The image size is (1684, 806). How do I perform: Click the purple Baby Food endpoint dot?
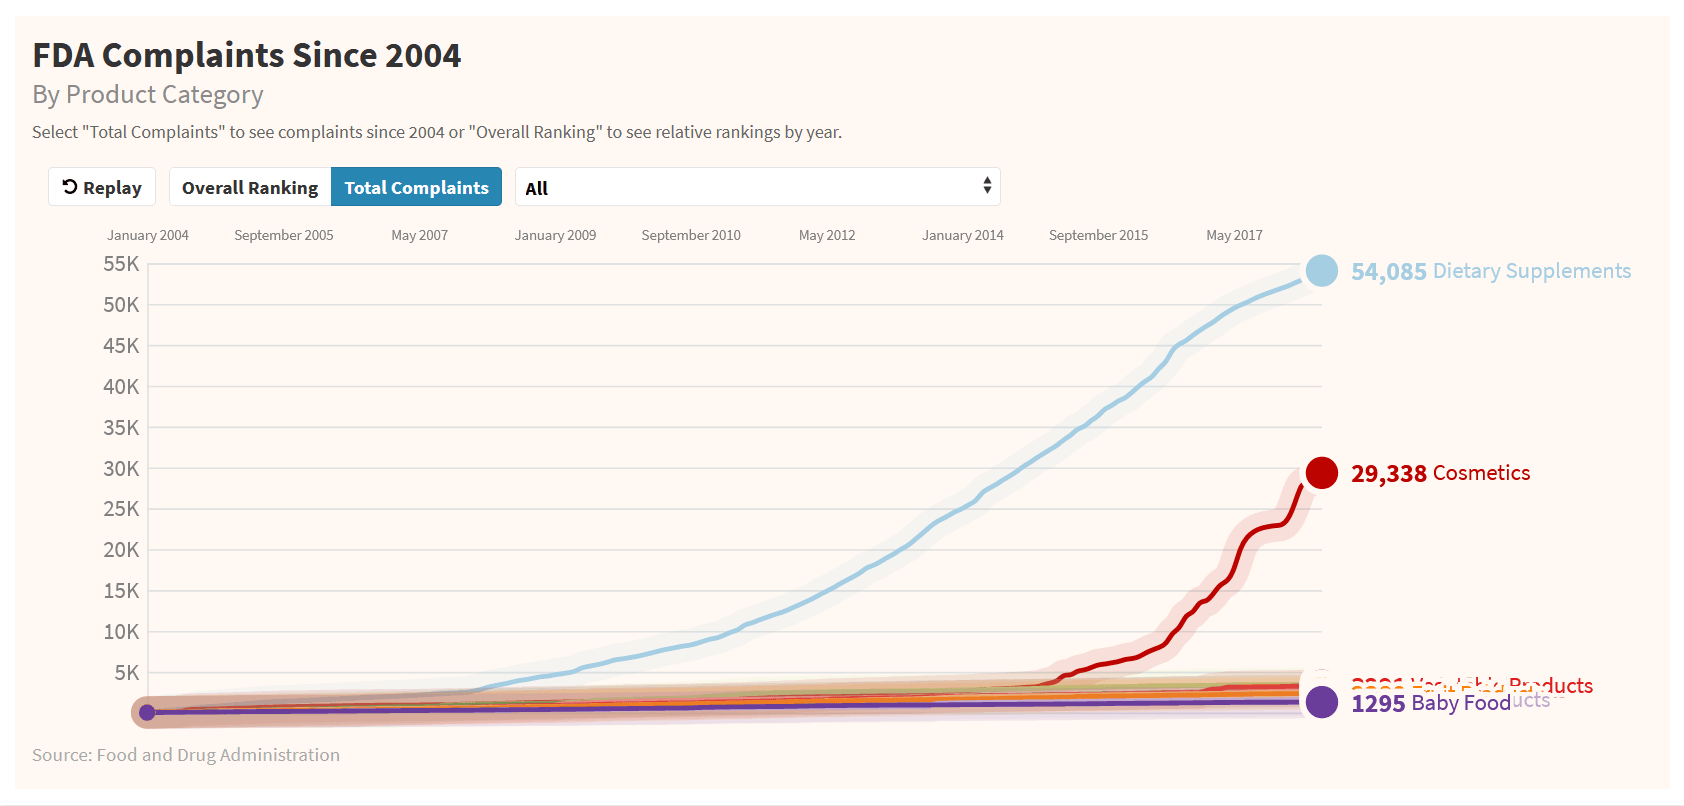coord(1321,702)
